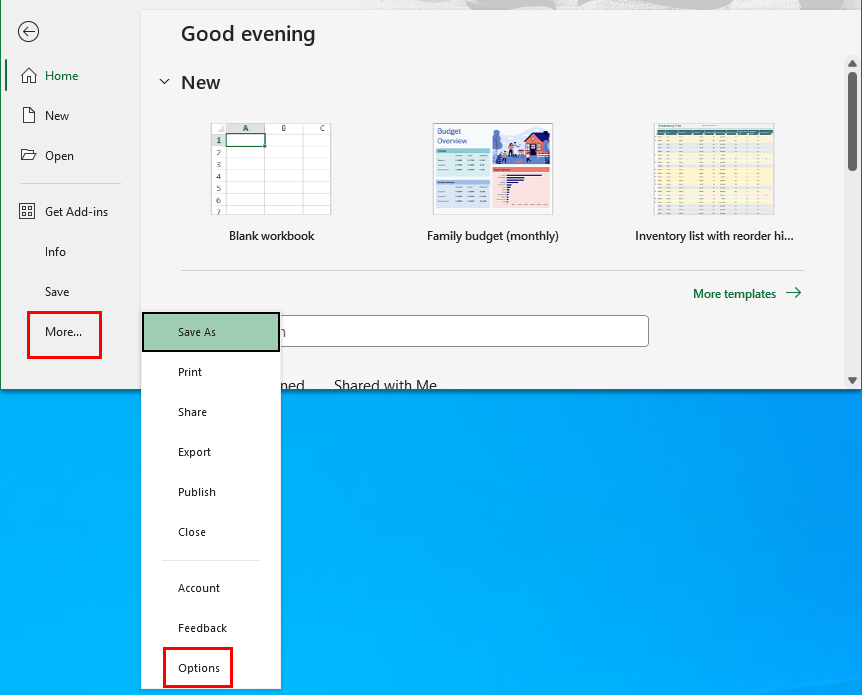Open Feedback from the flyout menu
Viewport: 862px width, 695px height.
coord(211,628)
